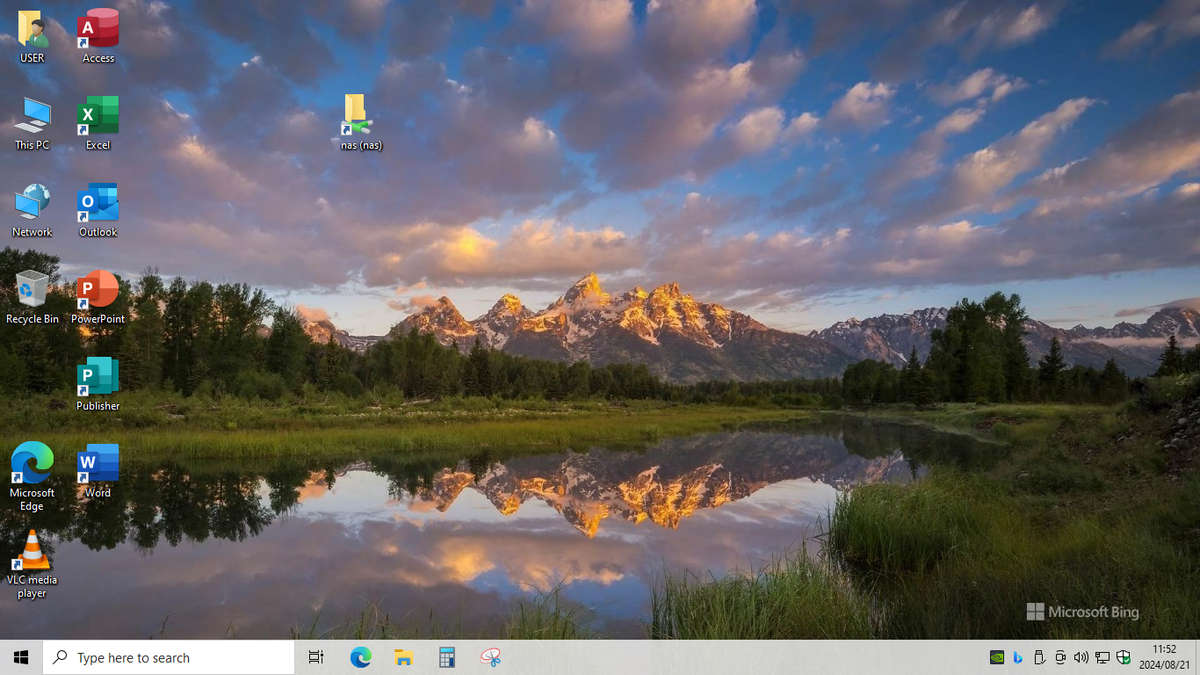Select the Microsoft Edge desktop shortcut
Image resolution: width=1200 pixels, height=675 pixels.
coord(32,464)
